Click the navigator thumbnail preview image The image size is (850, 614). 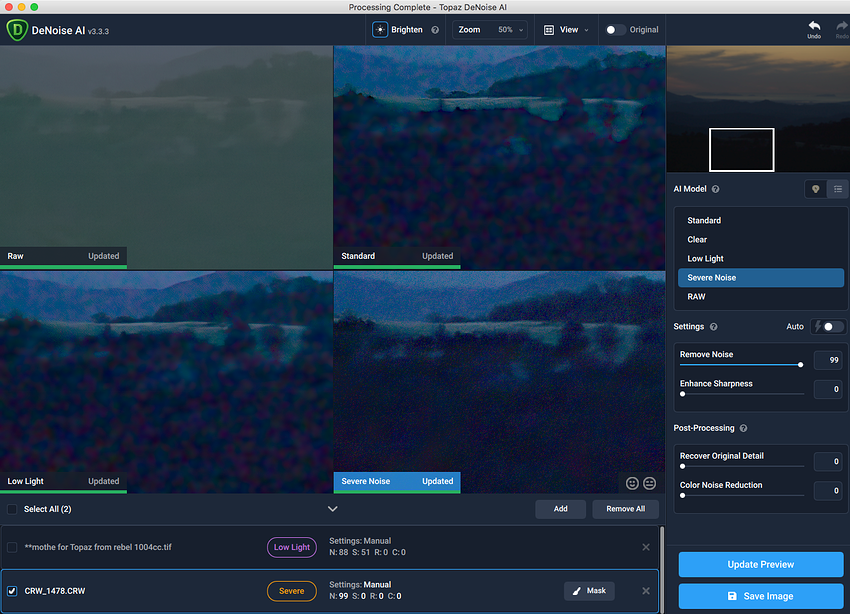758,109
